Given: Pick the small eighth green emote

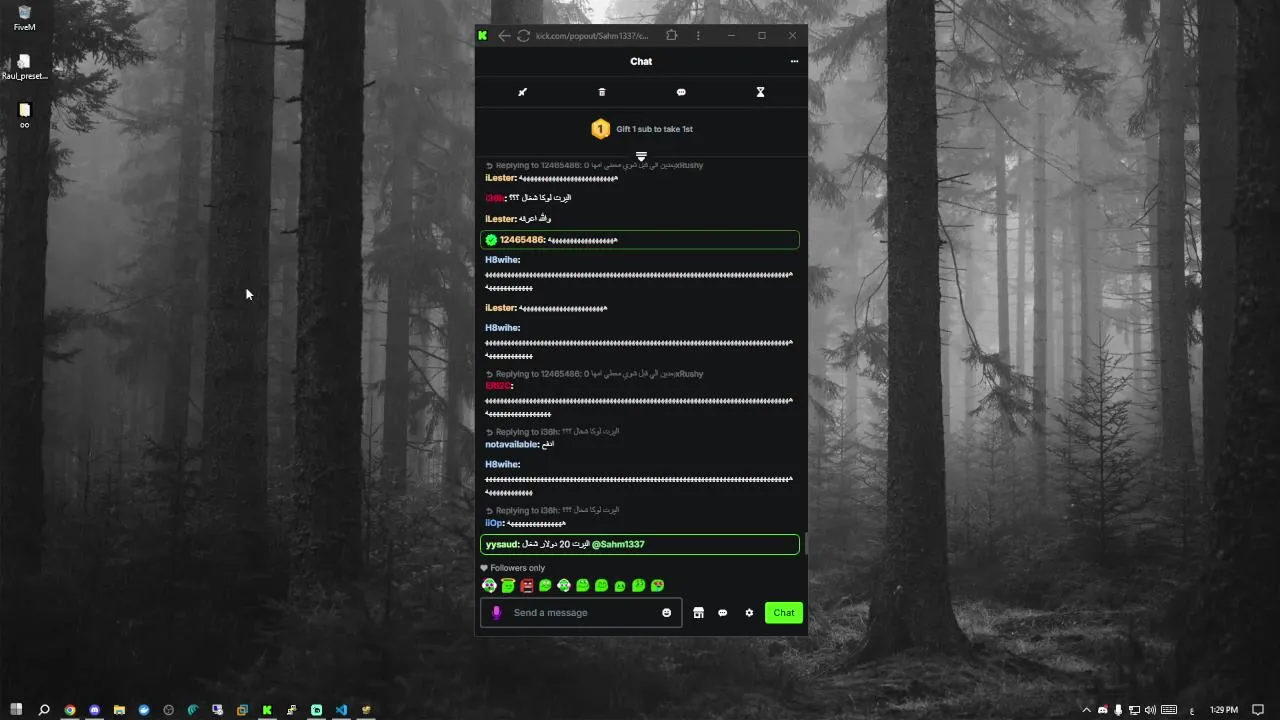Looking at the screenshot, I should [620, 587].
